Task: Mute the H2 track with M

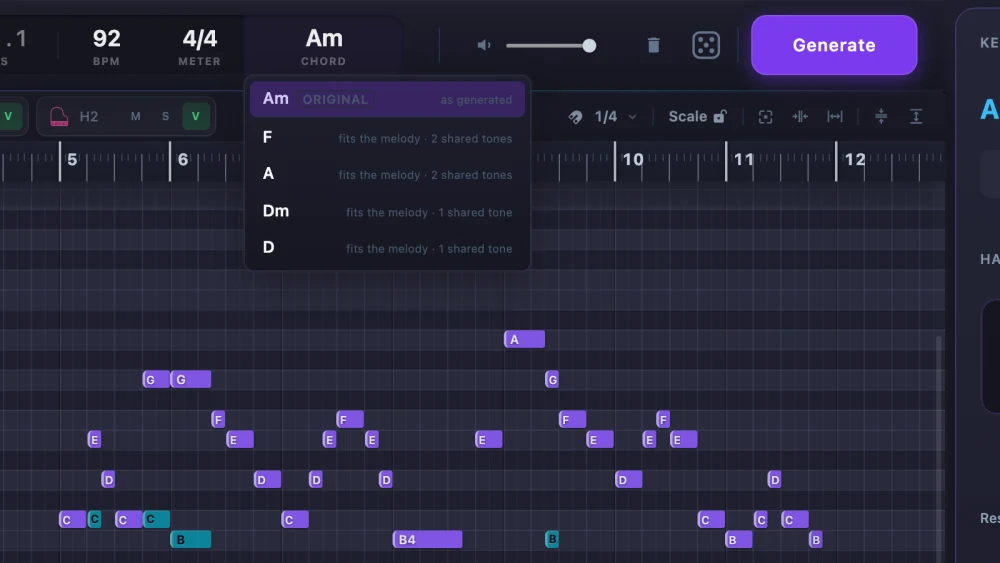Action: point(135,117)
